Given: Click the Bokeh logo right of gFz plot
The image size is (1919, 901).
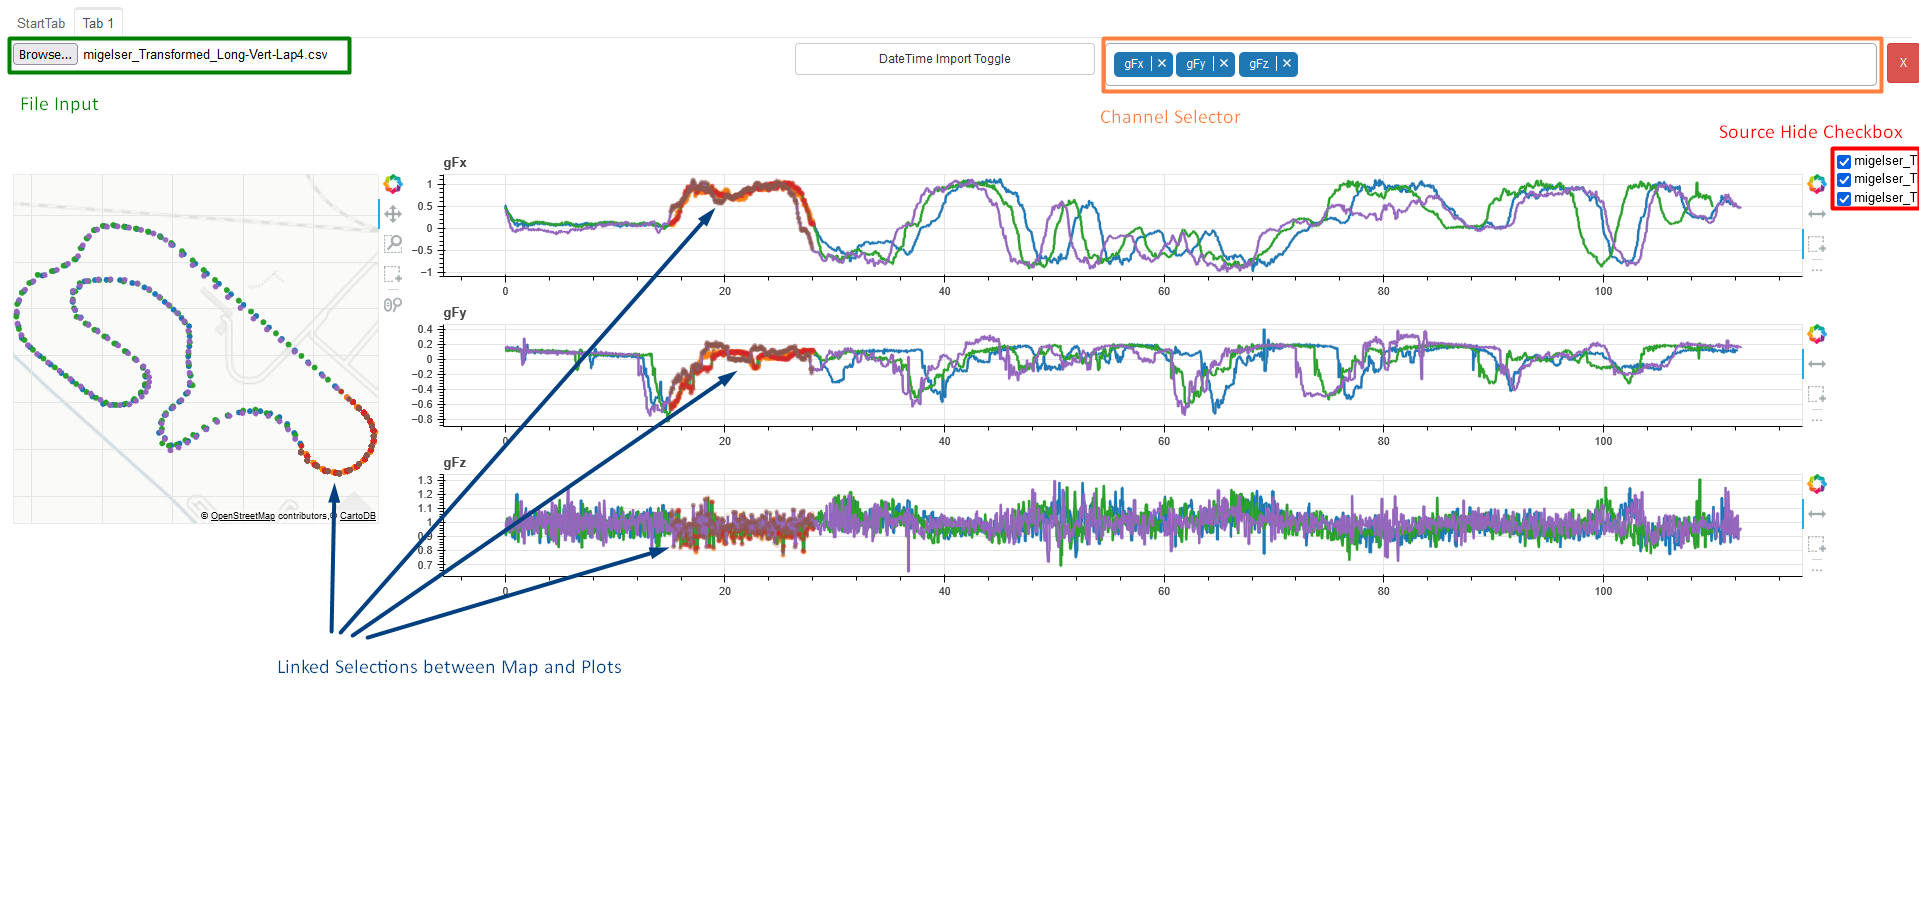Looking at the screenshot, I should [x=1817, y=484].
